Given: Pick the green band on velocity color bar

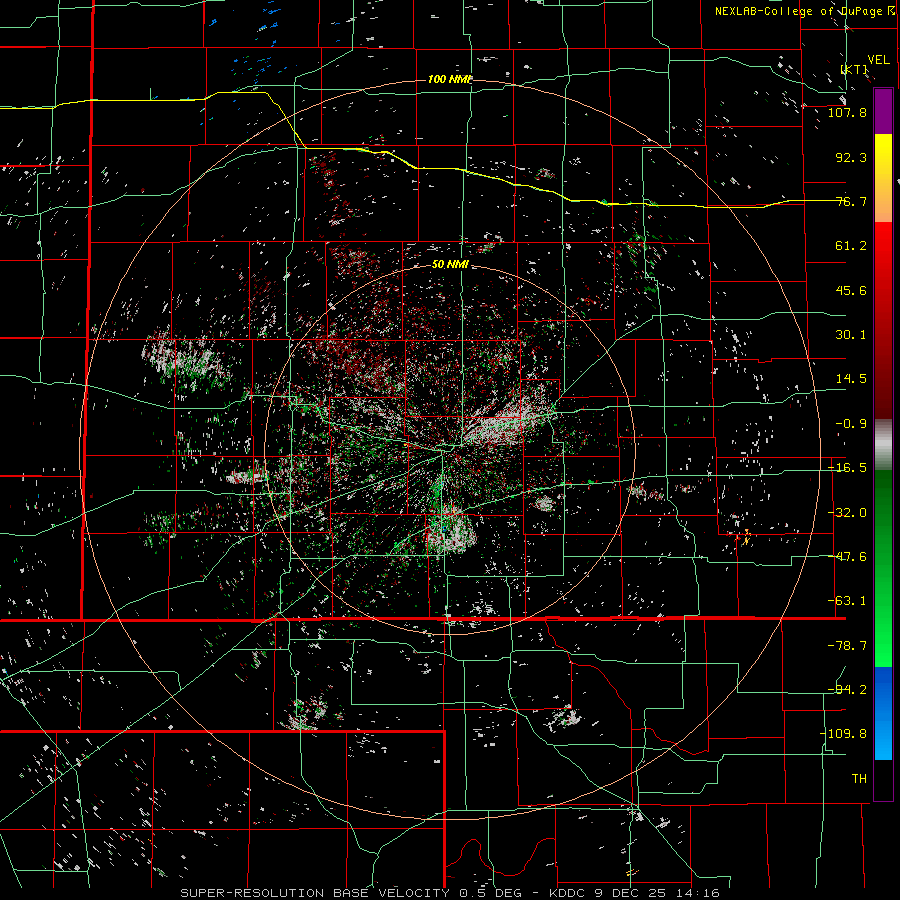Looking at the screenshot, I should (883, 568).
